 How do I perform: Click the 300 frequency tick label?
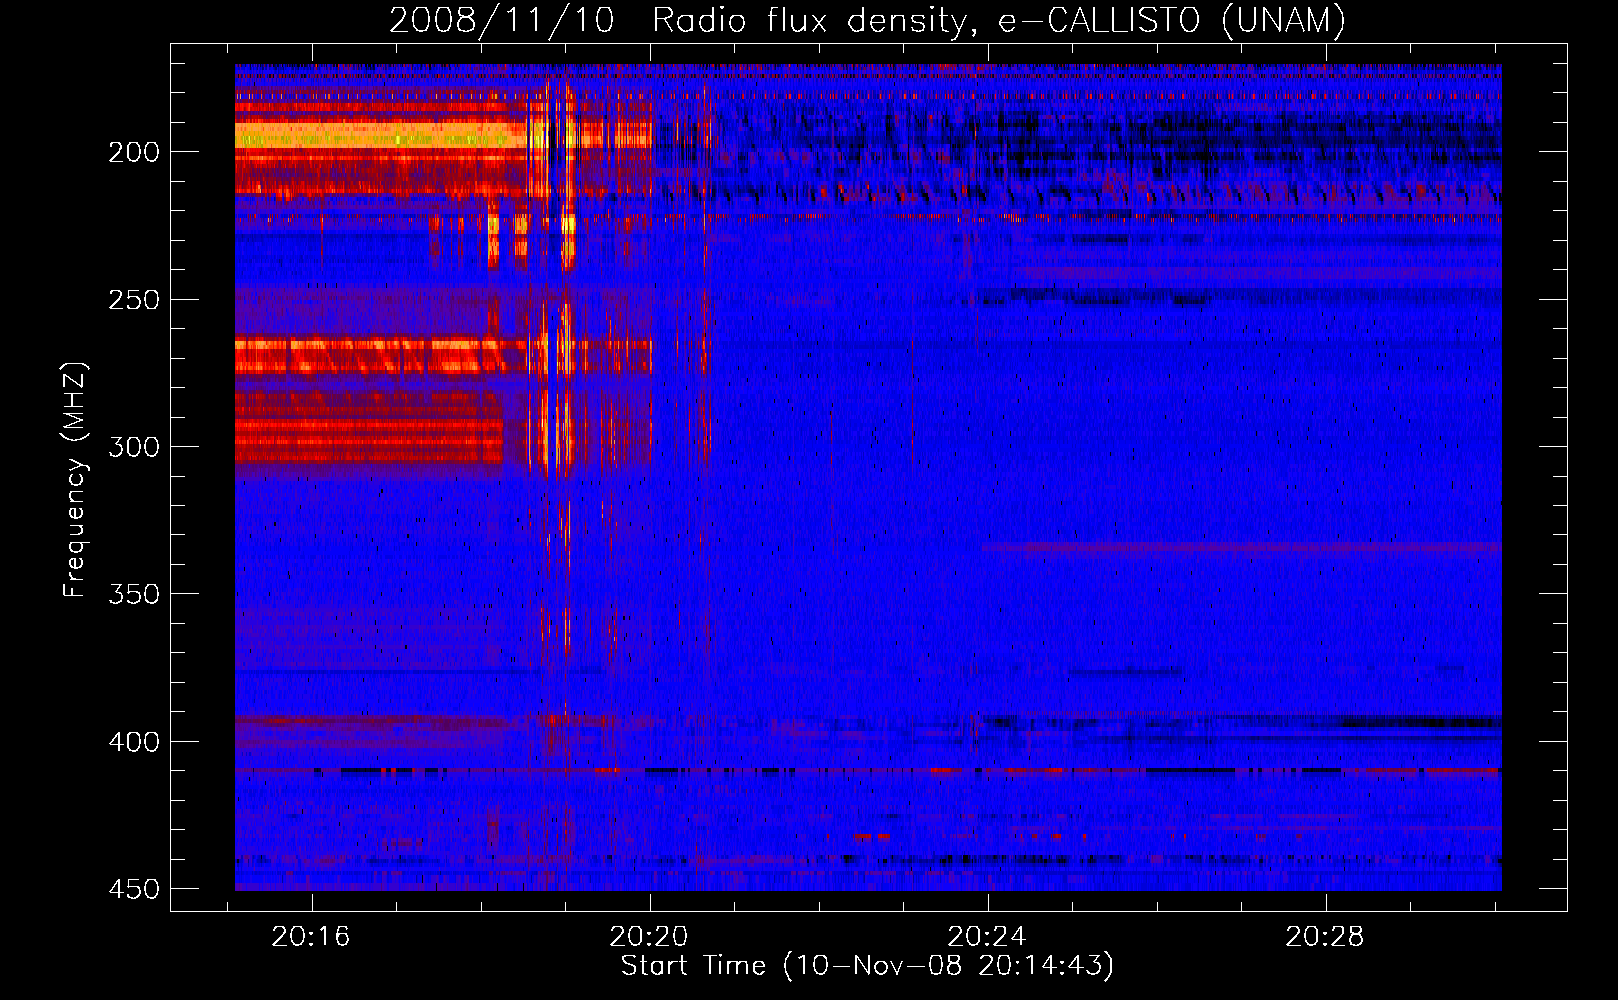133,447
